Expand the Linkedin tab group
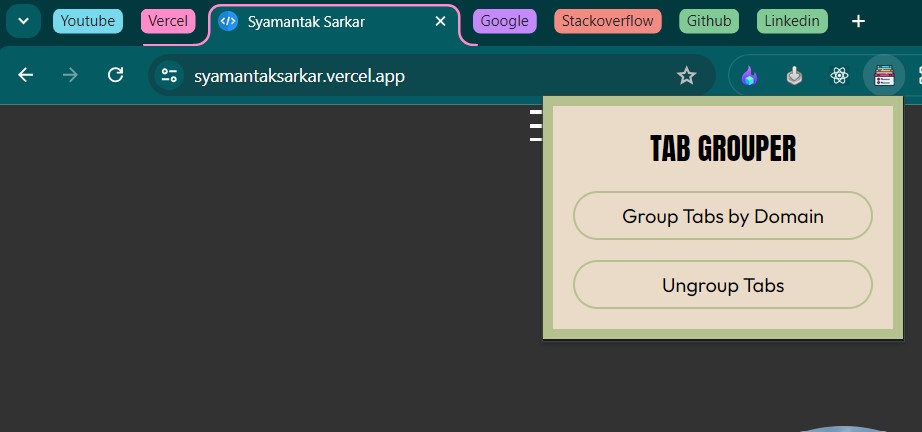Viewport: 922px width, 432px height. tap(791, 21)
